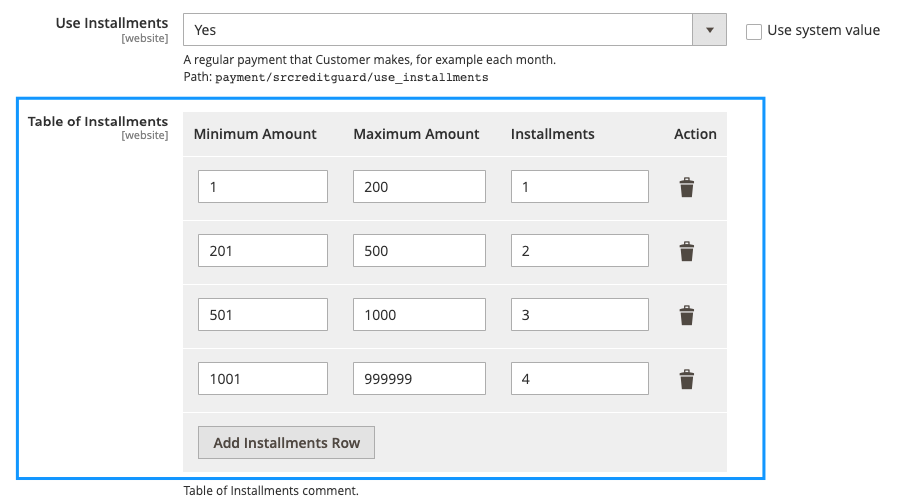900x500 pixels.
Task: Edit the Maximum Amount field containing 500
Action: click(419, 250)
